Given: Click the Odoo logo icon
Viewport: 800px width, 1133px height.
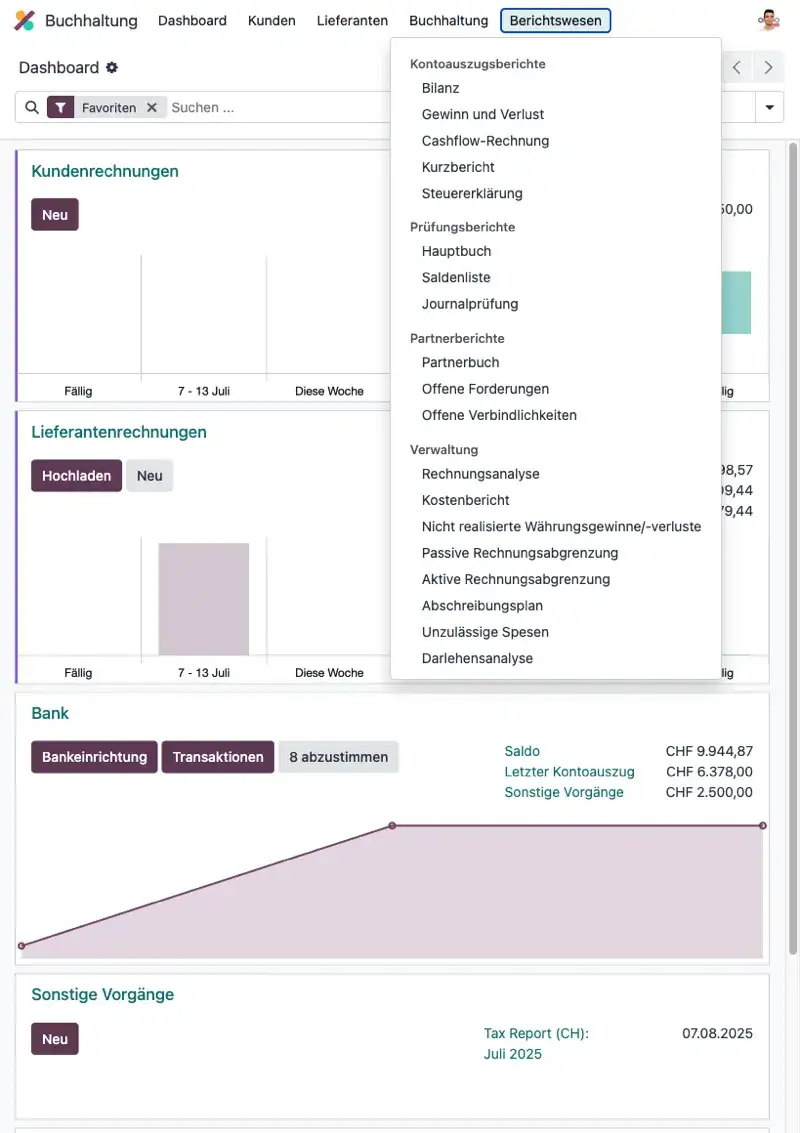Looking at the screenshot, I should 24,20.
